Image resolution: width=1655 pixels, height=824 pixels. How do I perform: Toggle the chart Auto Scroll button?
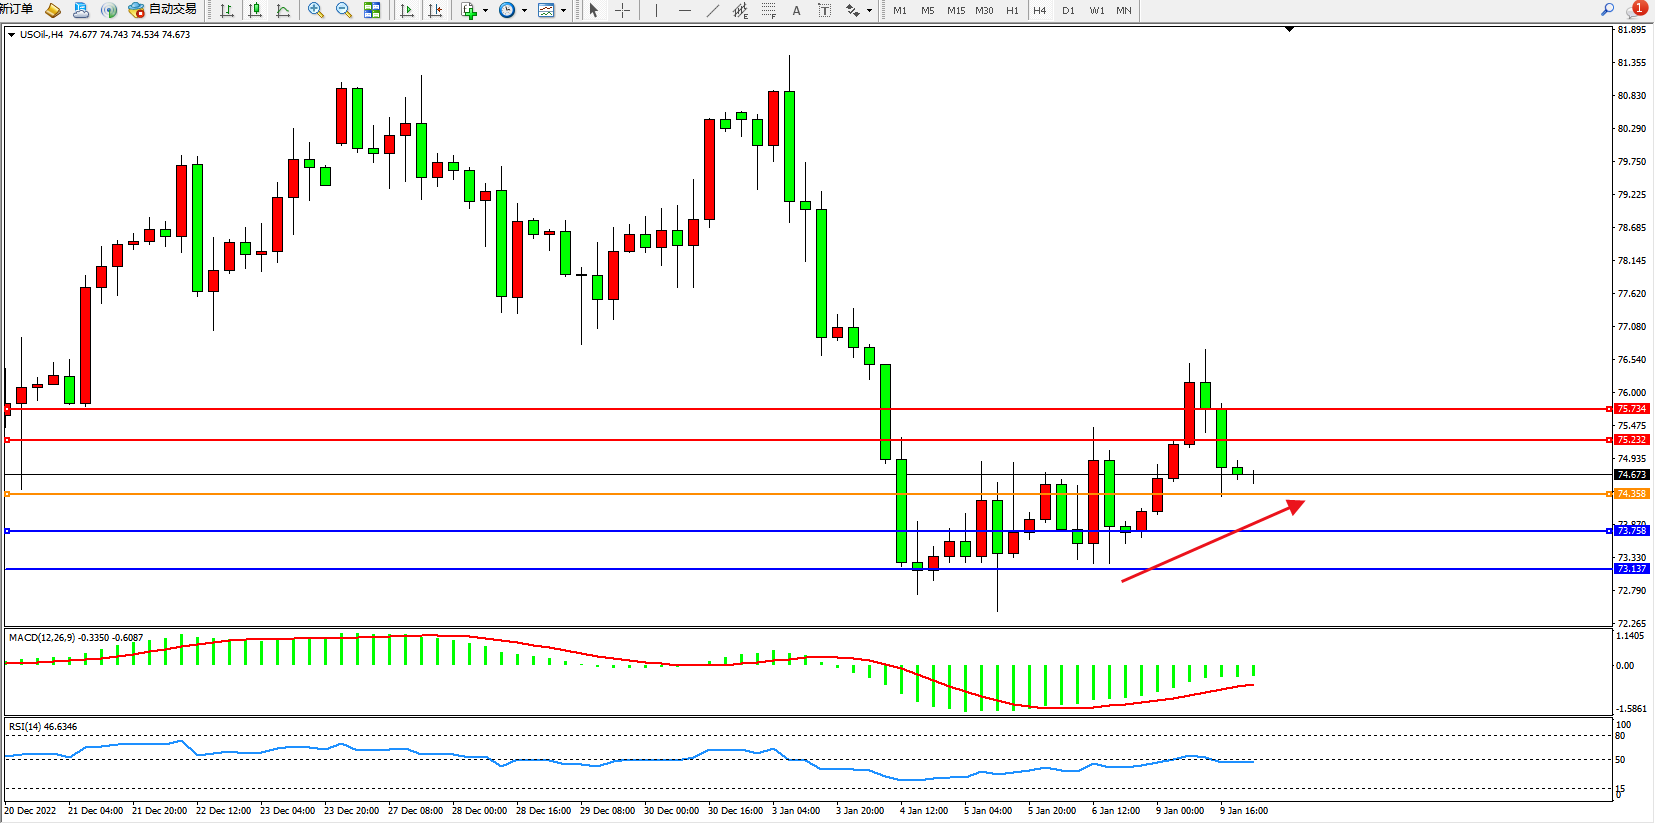click(407, 10)
